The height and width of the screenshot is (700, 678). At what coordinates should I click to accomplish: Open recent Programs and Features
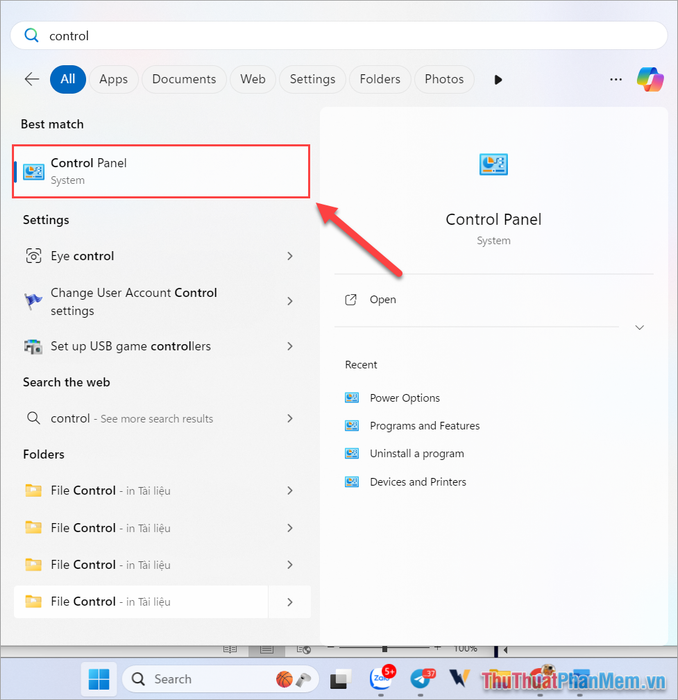point(424,426)
